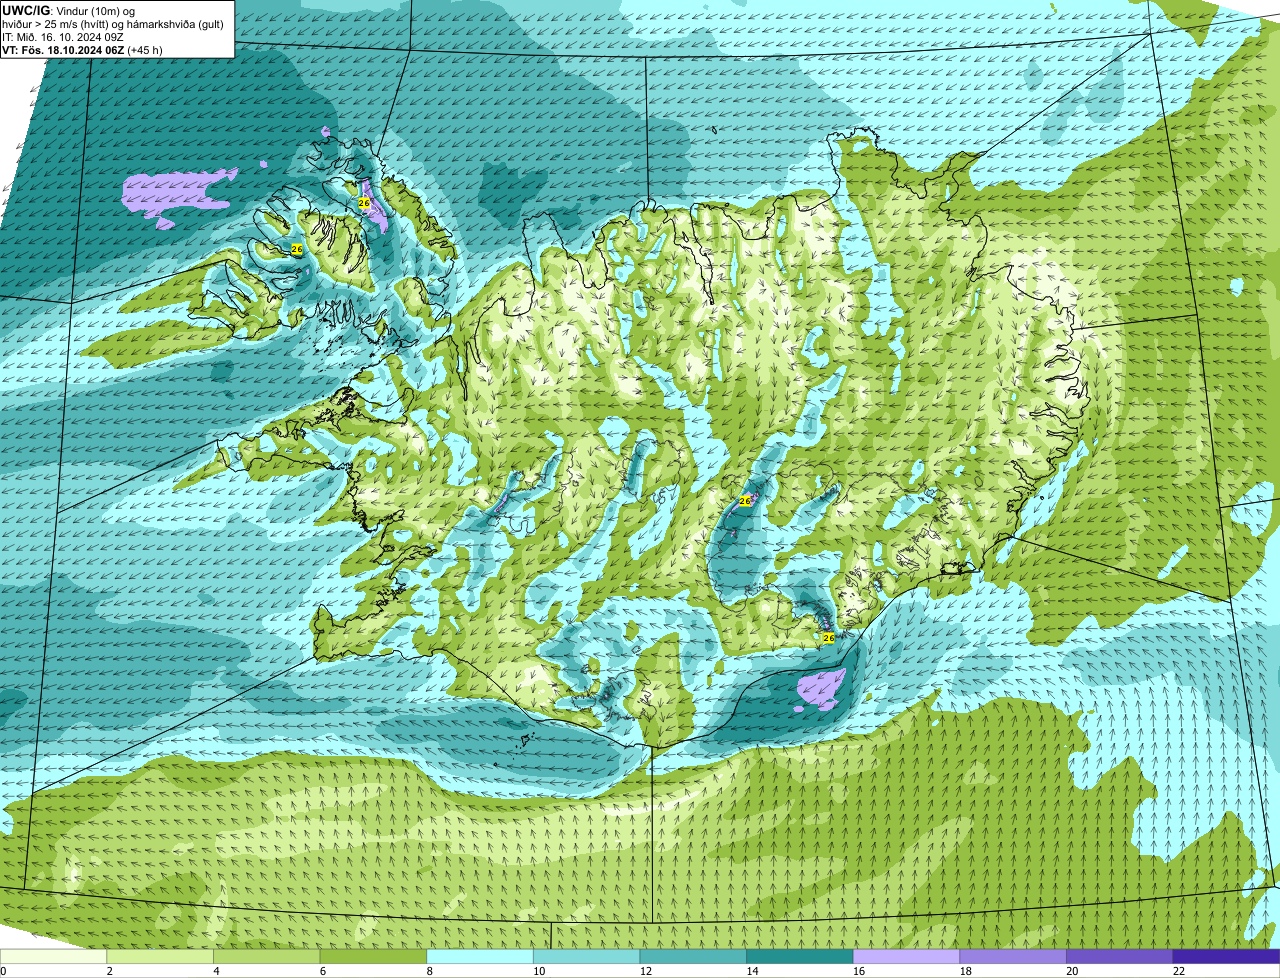Click the legend label '18'

click(x=965, y=971)
